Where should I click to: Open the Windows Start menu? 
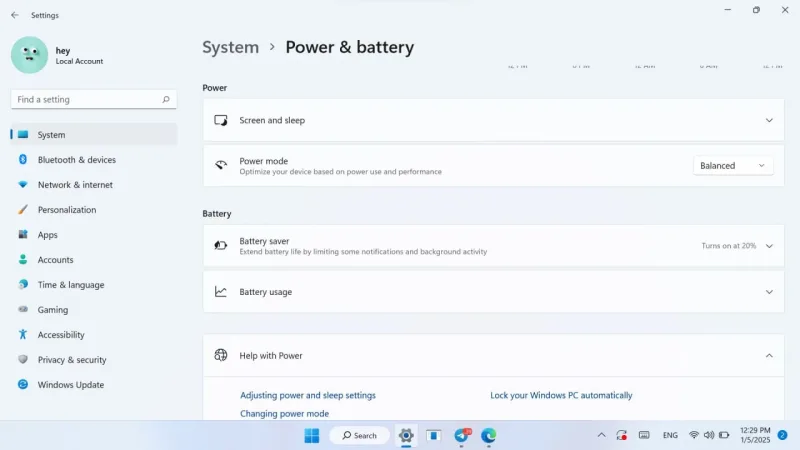coord(312,436)
